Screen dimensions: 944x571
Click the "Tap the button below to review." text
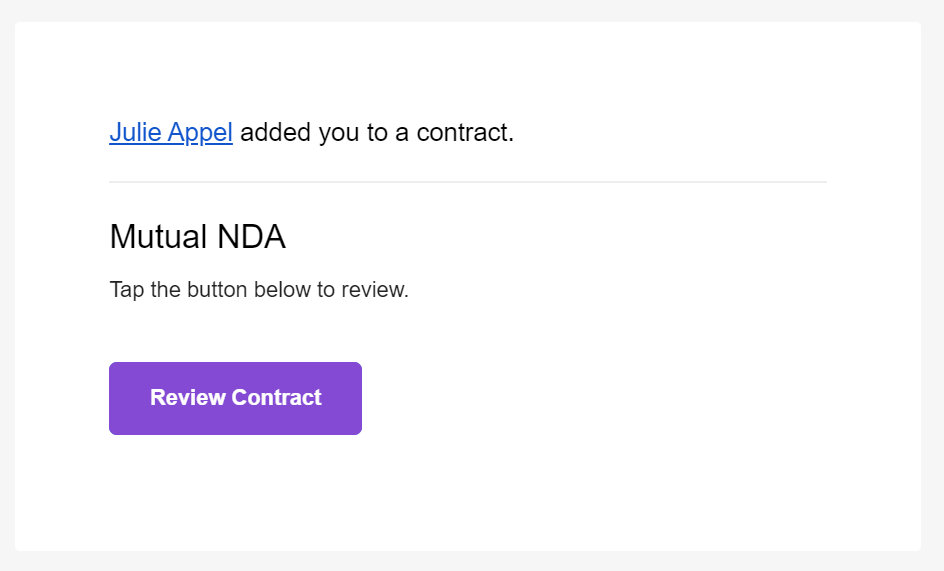[x=259, y=290]
